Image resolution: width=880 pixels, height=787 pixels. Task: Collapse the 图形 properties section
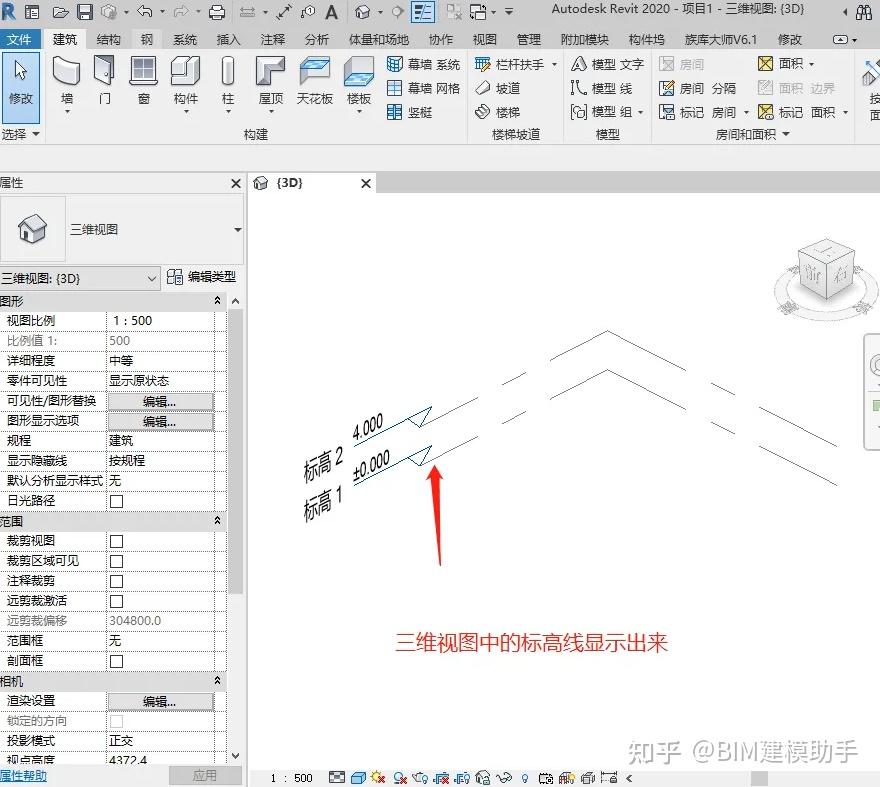coord(217,301)
